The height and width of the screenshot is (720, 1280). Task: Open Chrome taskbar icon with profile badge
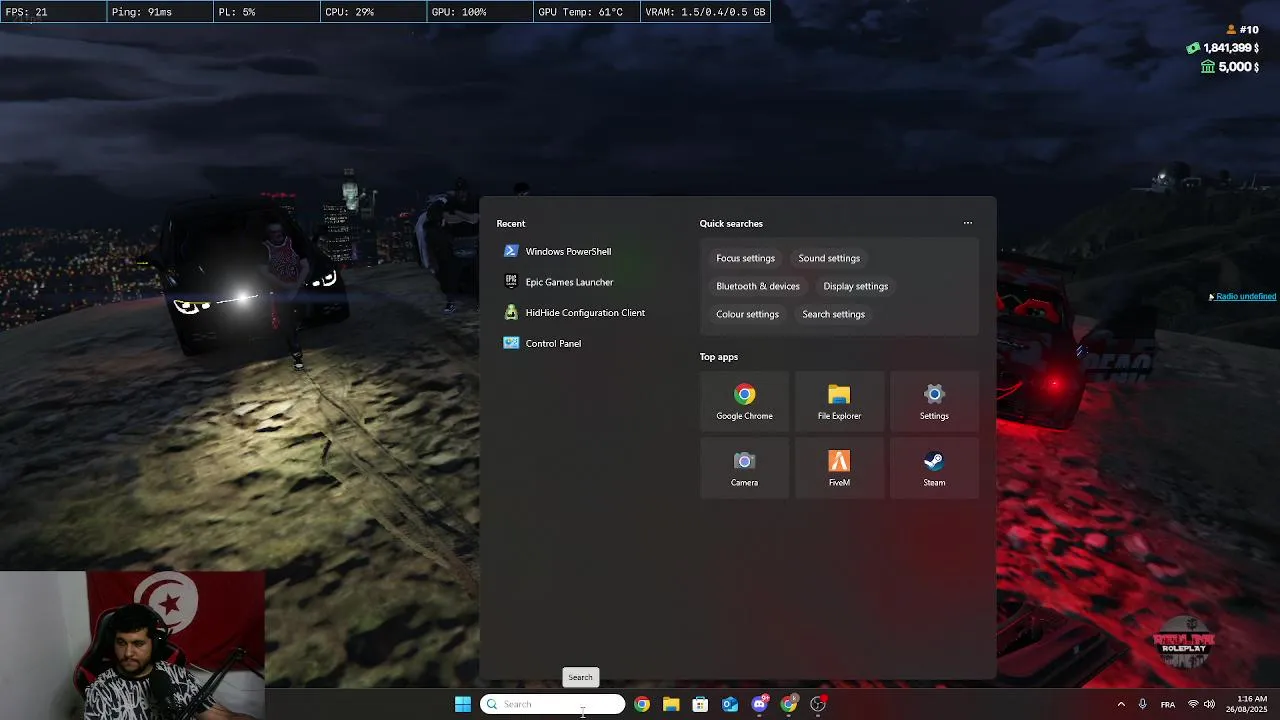[789, 704]
